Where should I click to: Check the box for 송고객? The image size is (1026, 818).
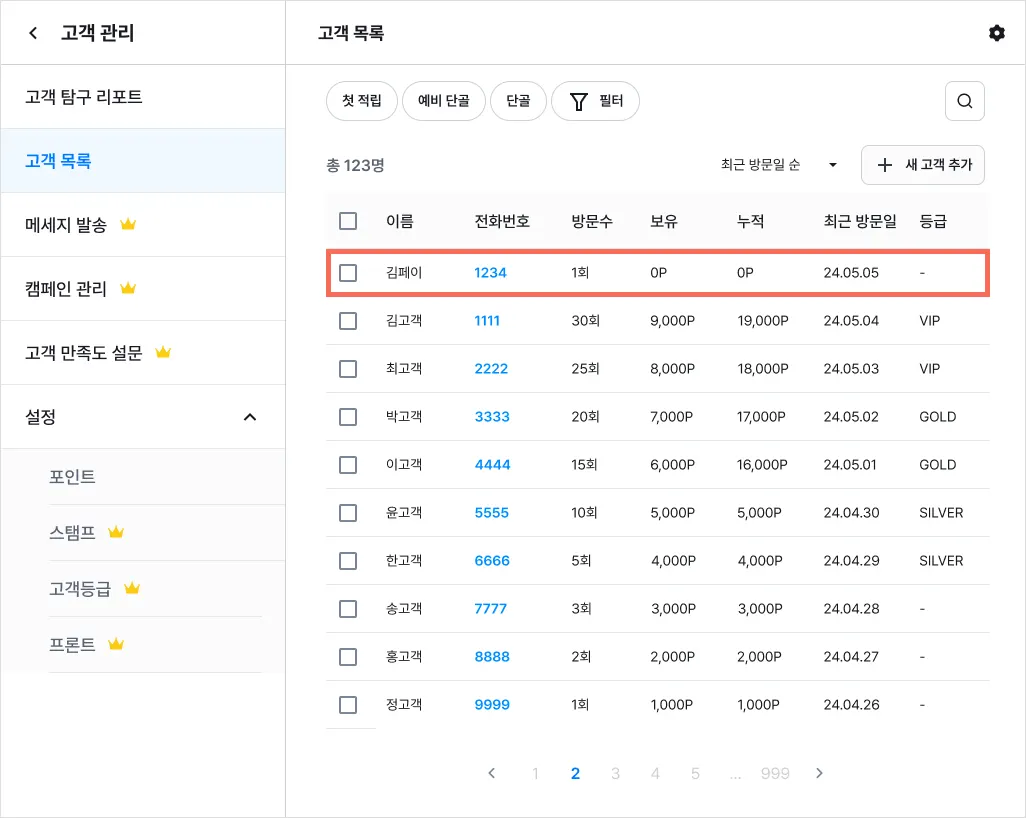pyautogui.click(x=348, y=609)
